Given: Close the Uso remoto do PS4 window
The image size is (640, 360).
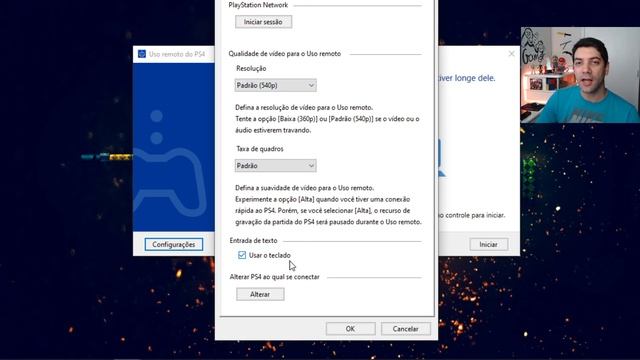Looking at the screenshot, I should click(511, 54).
